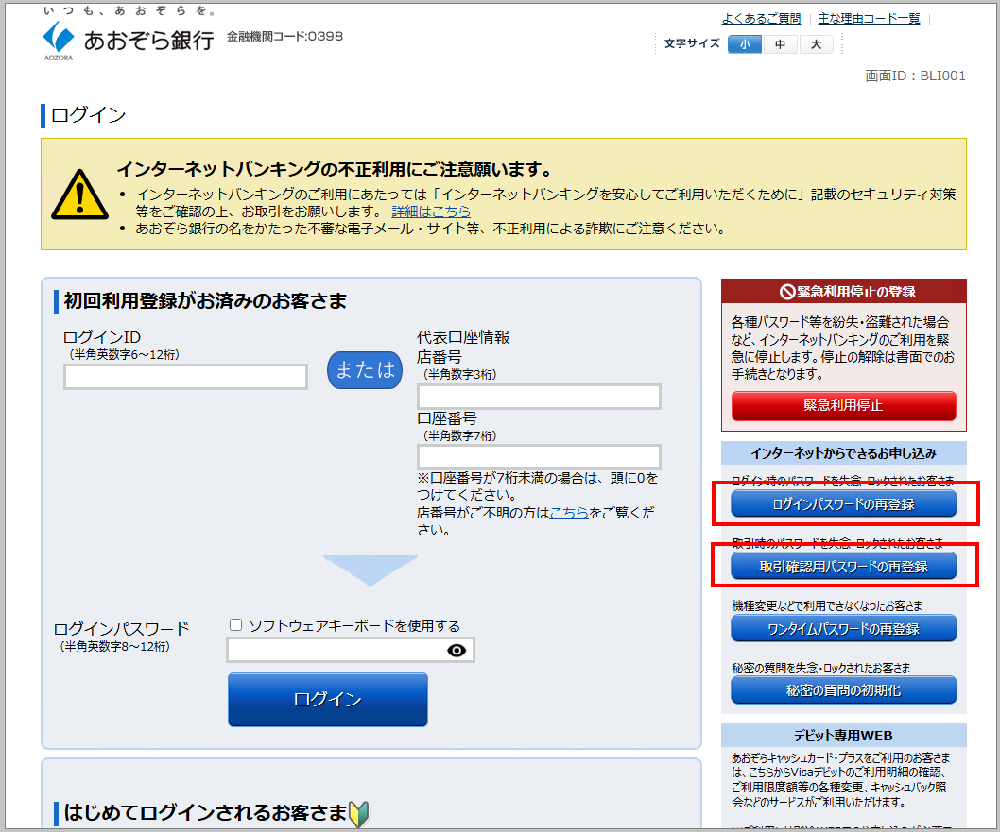1000x832 pixels.
Task: Click the red 緊急利用停止 button
Action: pos(844,405)
